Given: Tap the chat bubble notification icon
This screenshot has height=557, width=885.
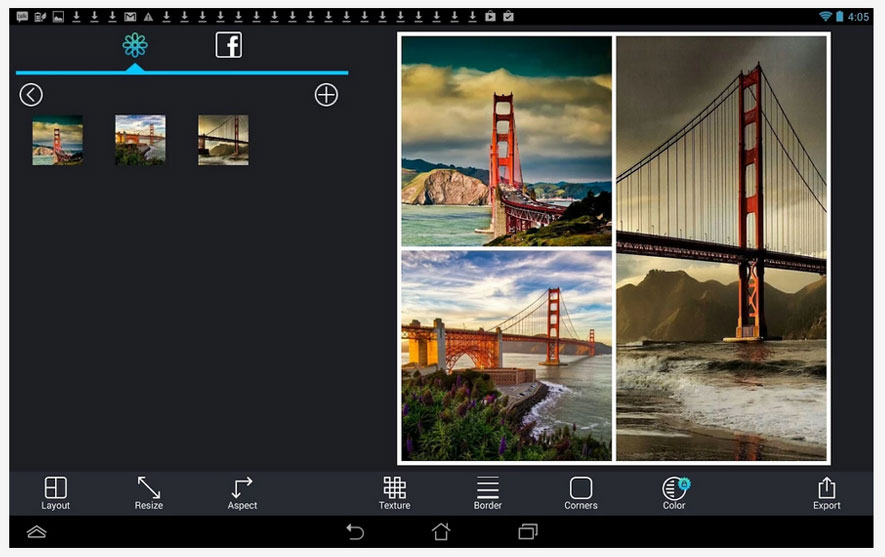Looking at the screenshot, I should [x=22, y=17].
